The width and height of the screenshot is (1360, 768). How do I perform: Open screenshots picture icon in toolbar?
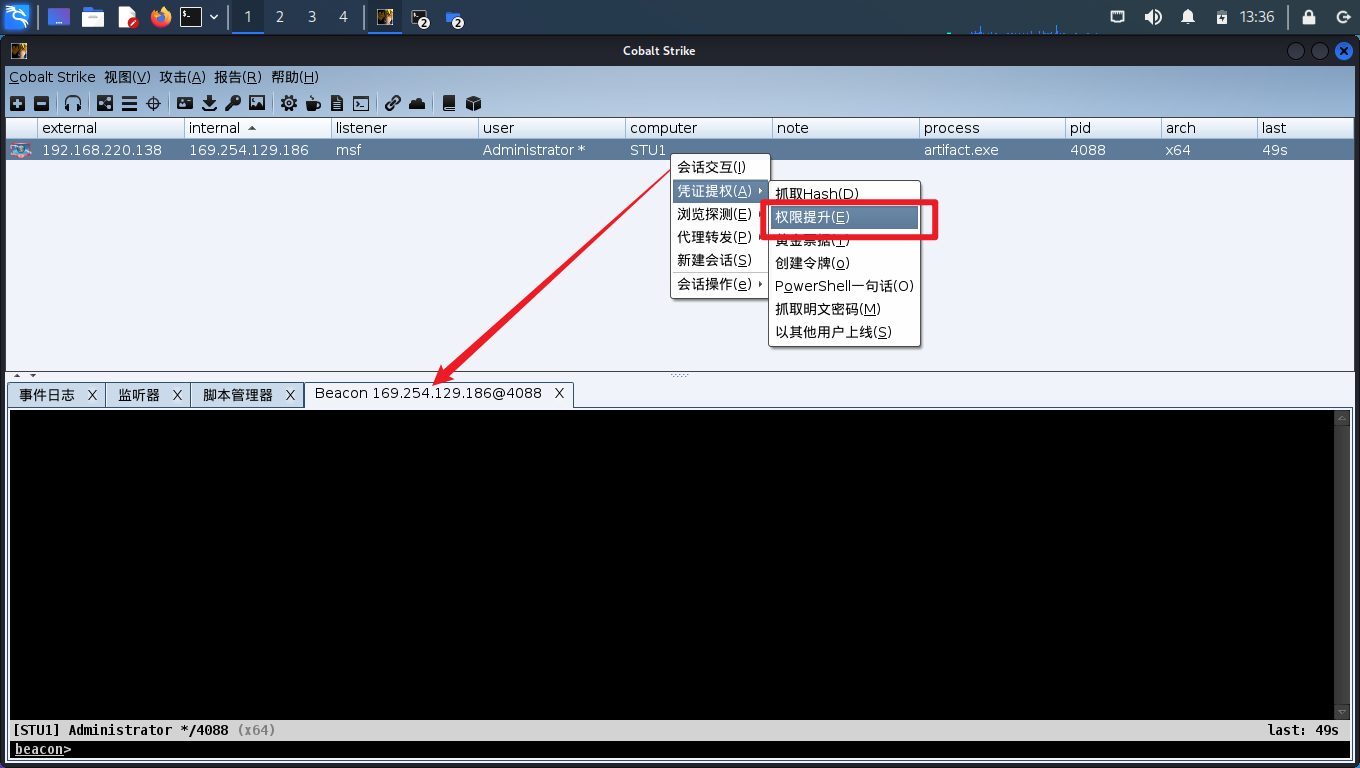[257, 103]
